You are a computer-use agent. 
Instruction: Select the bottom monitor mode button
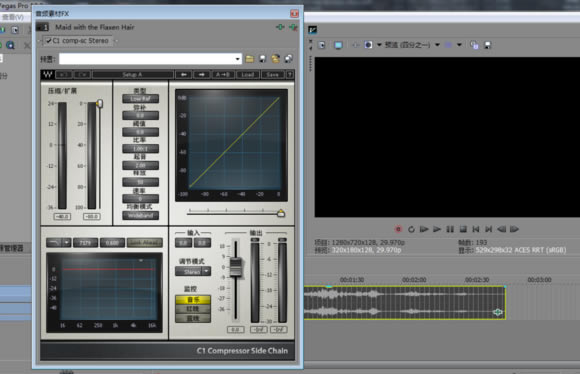pos(193,318)
